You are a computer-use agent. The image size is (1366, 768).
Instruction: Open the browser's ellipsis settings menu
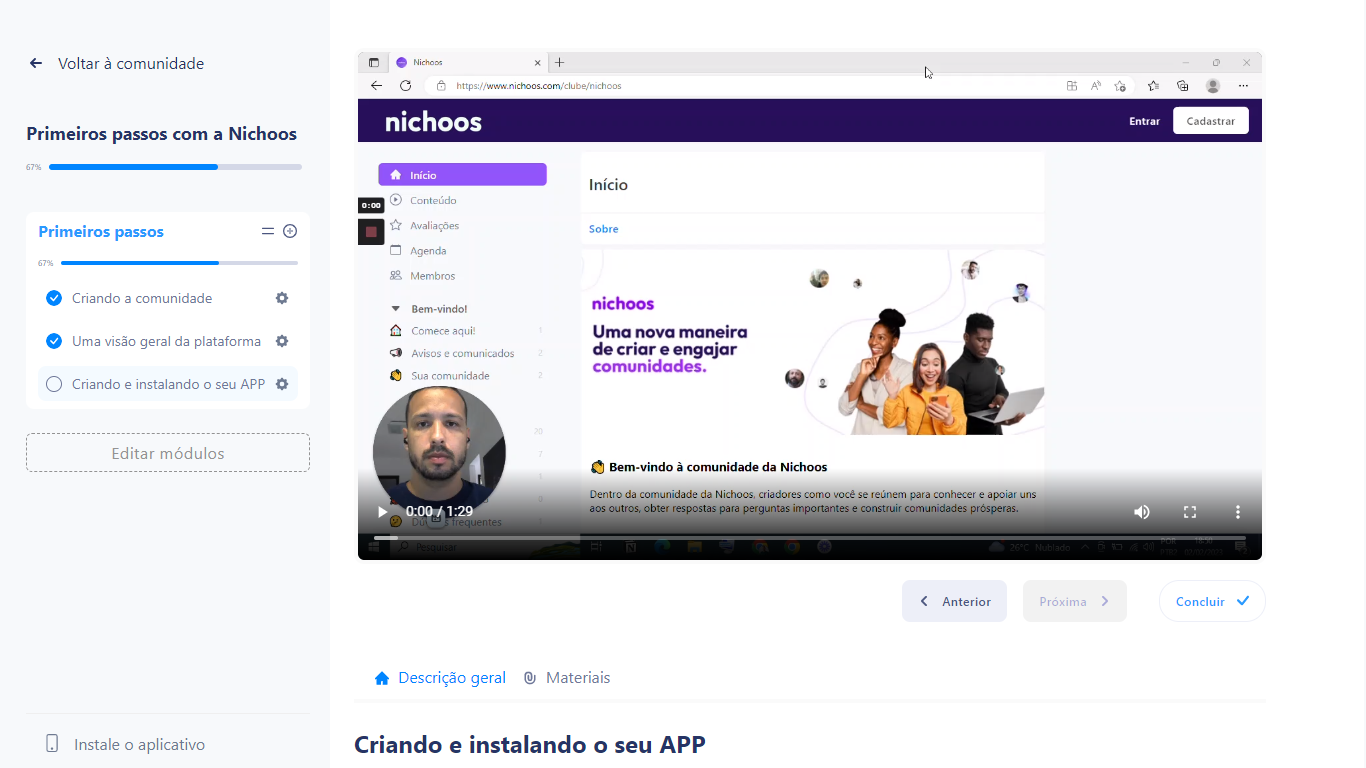coord(1243,86)
